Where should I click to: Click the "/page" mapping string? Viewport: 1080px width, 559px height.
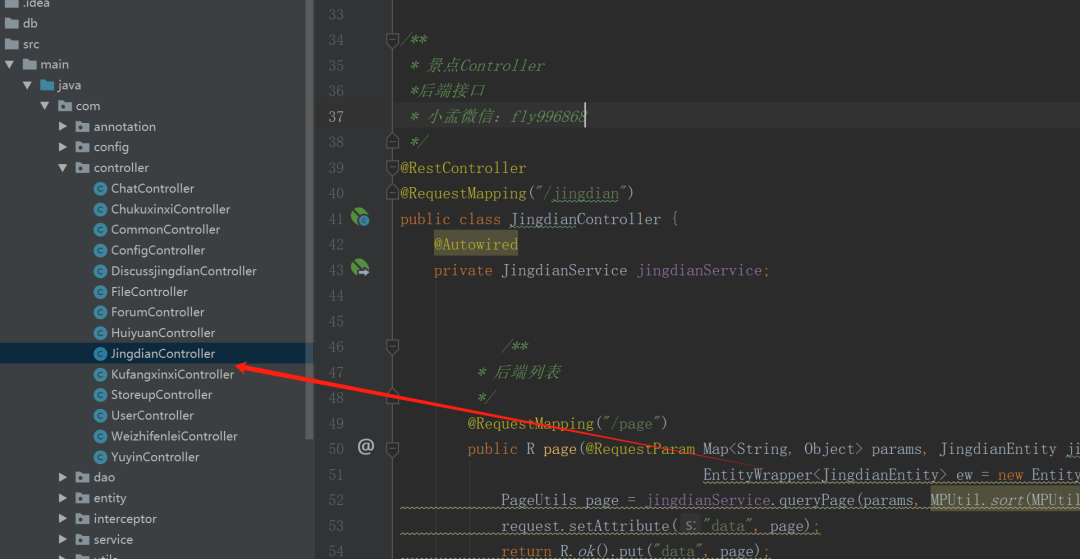coord(632,423)
